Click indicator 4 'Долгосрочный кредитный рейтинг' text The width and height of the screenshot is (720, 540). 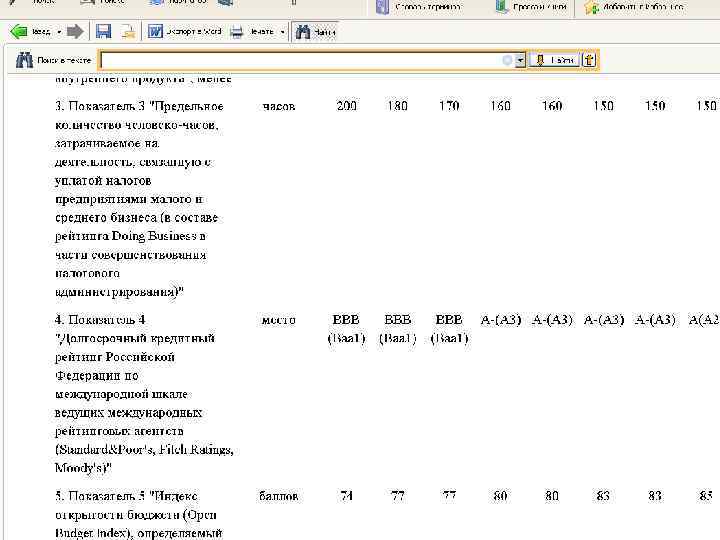[x=134, y=348]
